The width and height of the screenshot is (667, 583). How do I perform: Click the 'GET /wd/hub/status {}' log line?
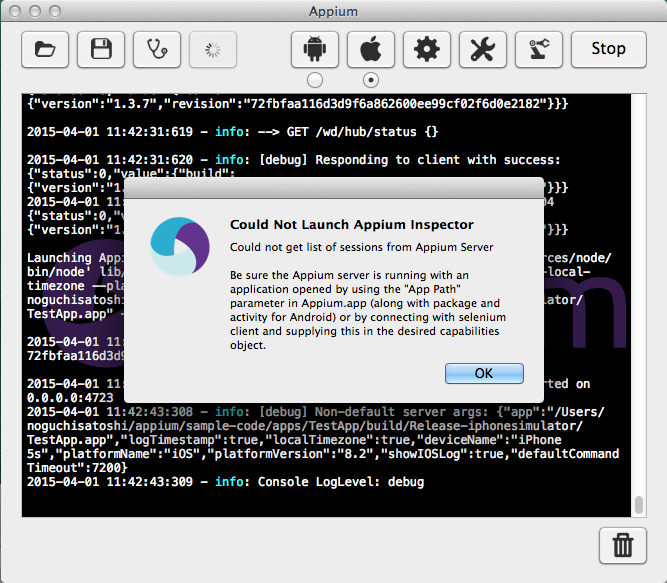pyautogui.click(x=233, y=132)
